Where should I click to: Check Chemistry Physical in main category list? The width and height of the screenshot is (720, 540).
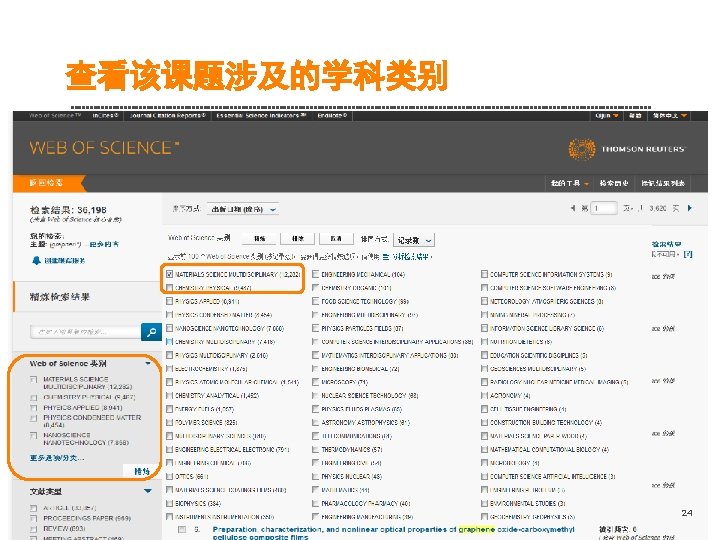(x=169, y=288)
